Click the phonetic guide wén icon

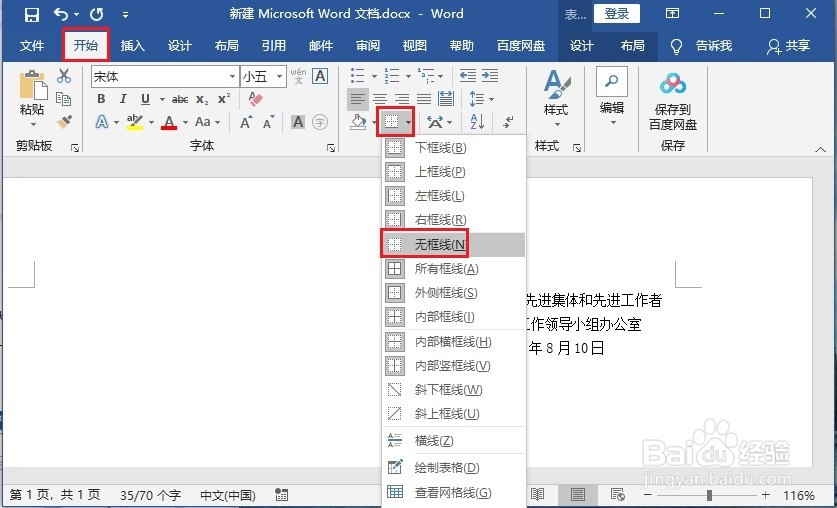tap(298, 76)
